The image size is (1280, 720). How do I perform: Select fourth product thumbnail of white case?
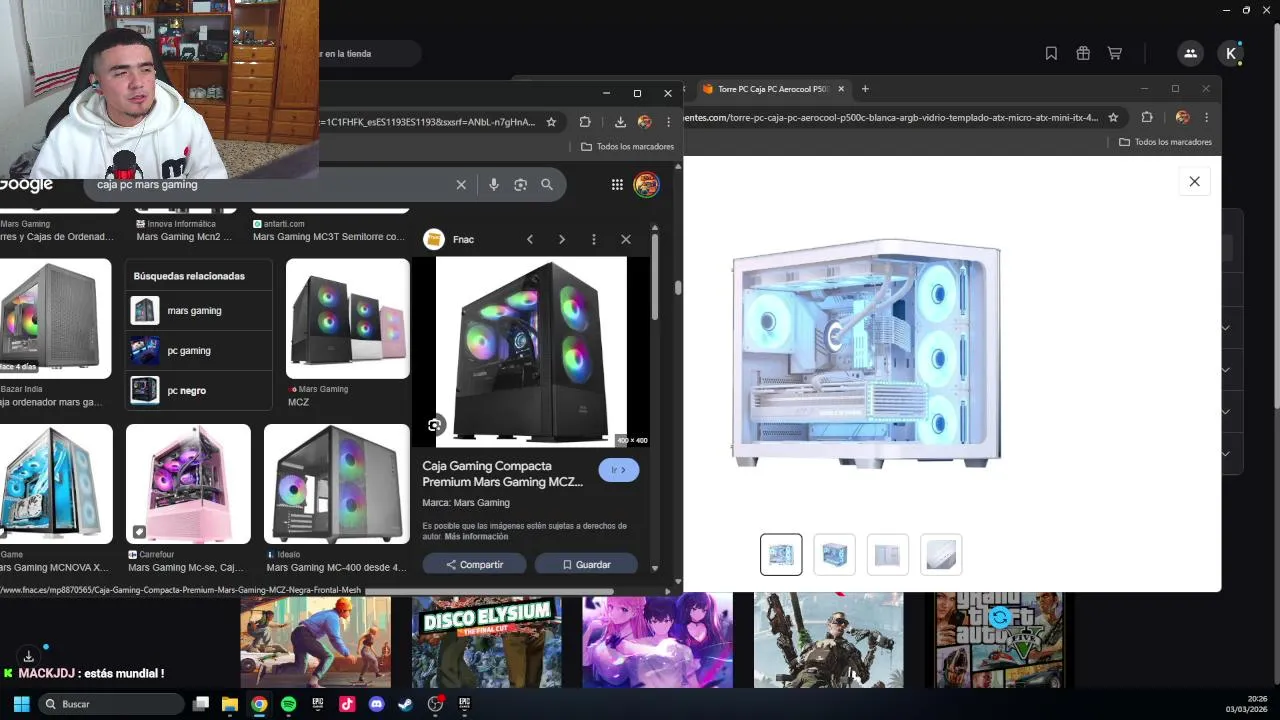pyautogui.click(x=941, y=555)
